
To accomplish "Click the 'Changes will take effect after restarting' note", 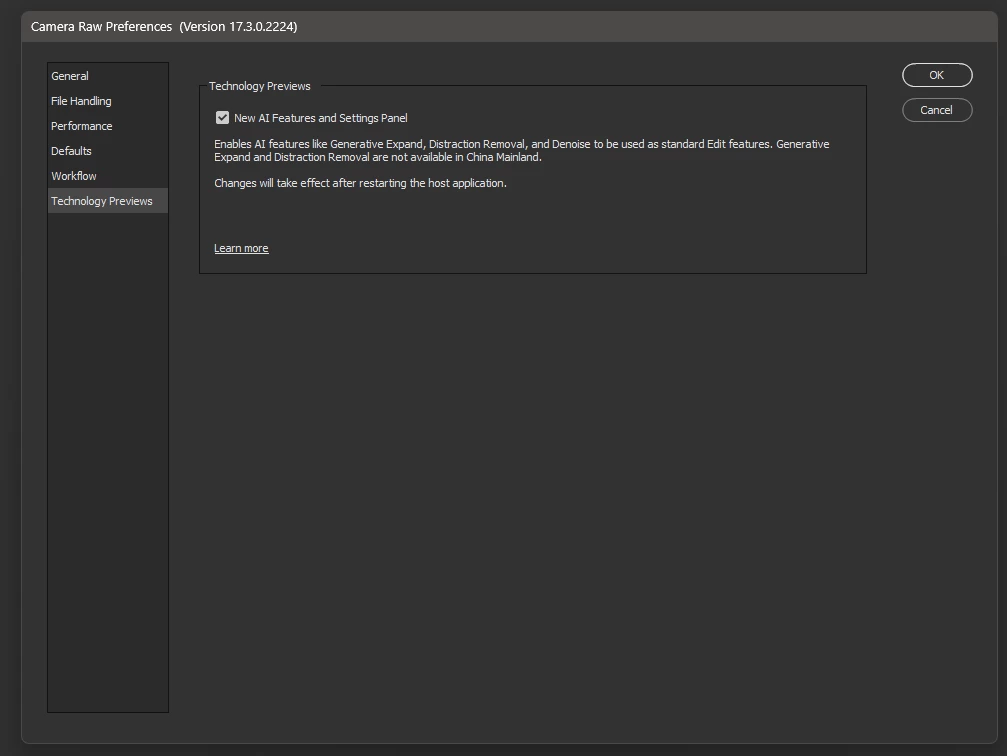I will pos(360,183).
